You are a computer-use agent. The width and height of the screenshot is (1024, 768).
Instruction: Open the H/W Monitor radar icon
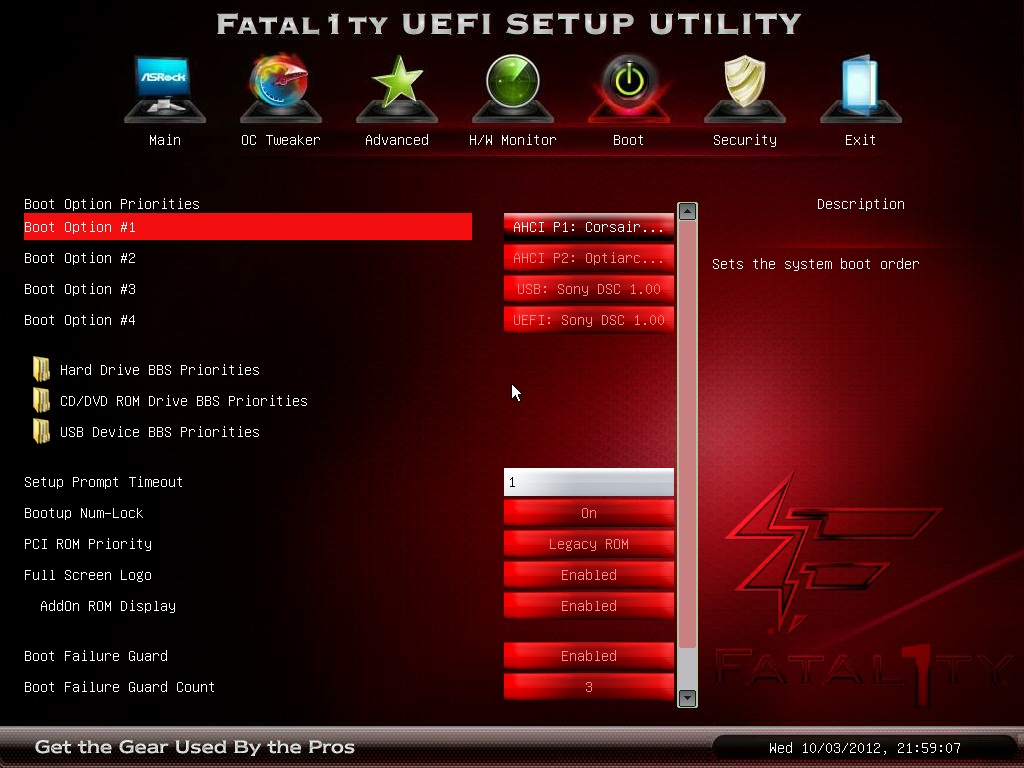513,89
